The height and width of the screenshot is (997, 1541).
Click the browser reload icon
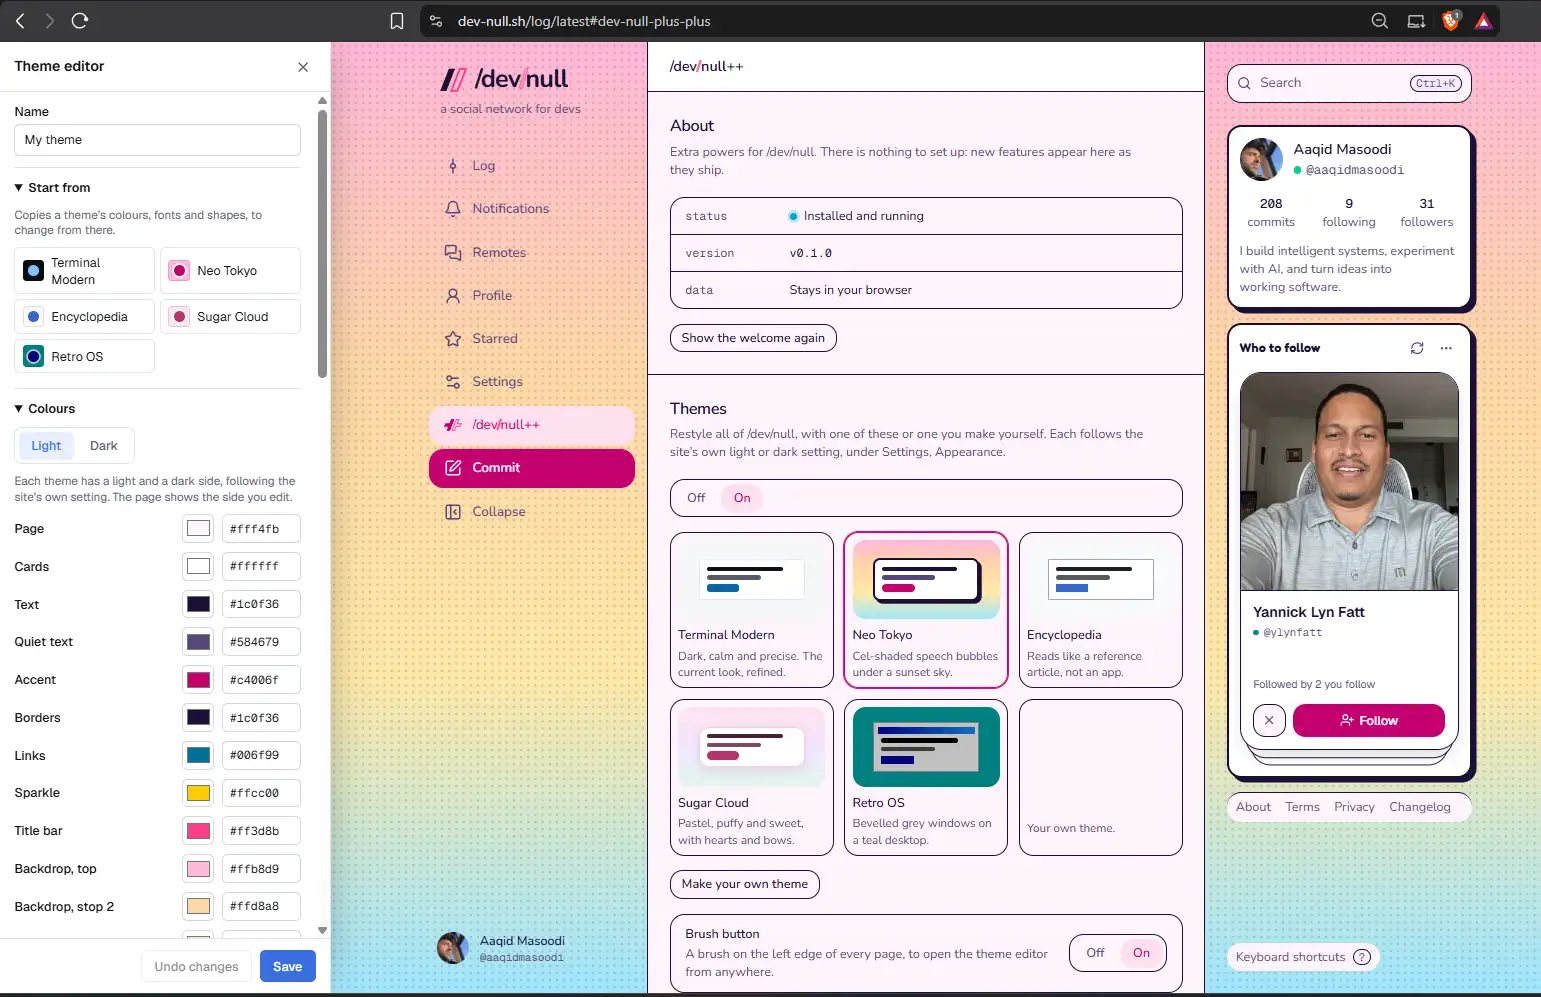[80, 20]
